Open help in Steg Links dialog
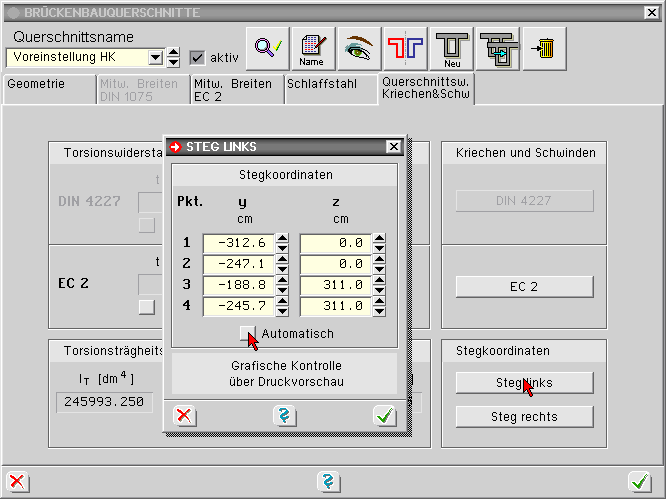666x499 pixels. click(x=285, y=415)
